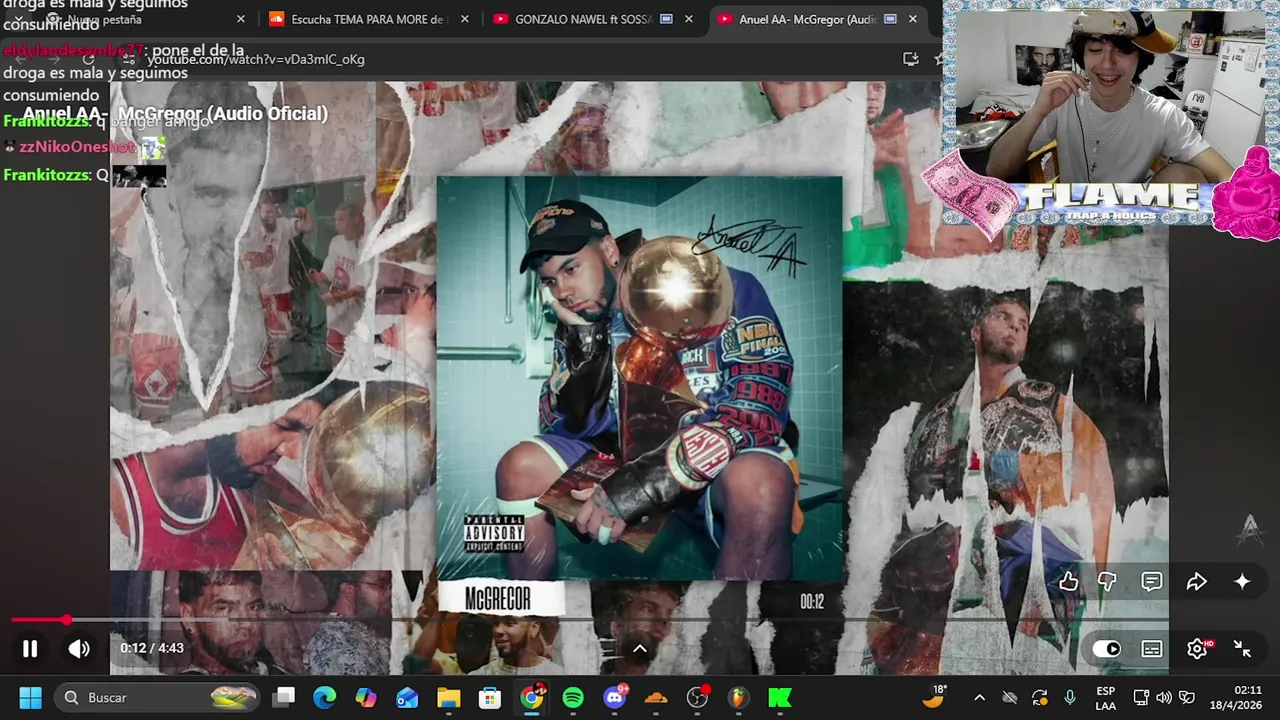Click chat username zzNikoOneshot

point(77,147)
